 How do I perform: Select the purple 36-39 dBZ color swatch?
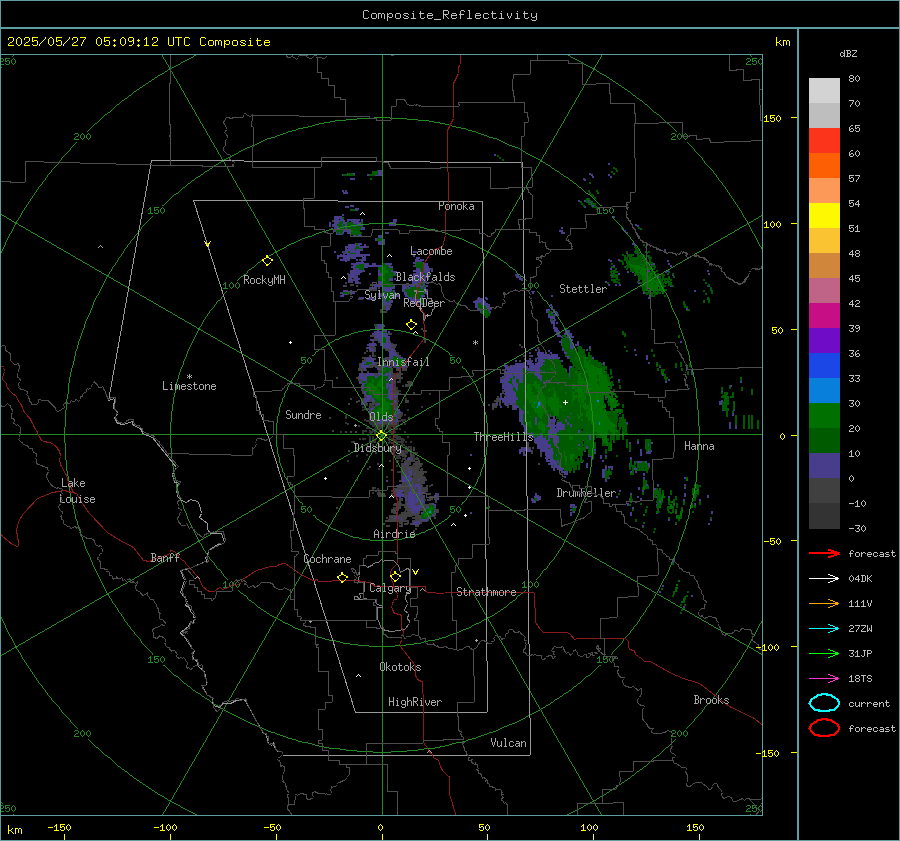pos(824,341)
